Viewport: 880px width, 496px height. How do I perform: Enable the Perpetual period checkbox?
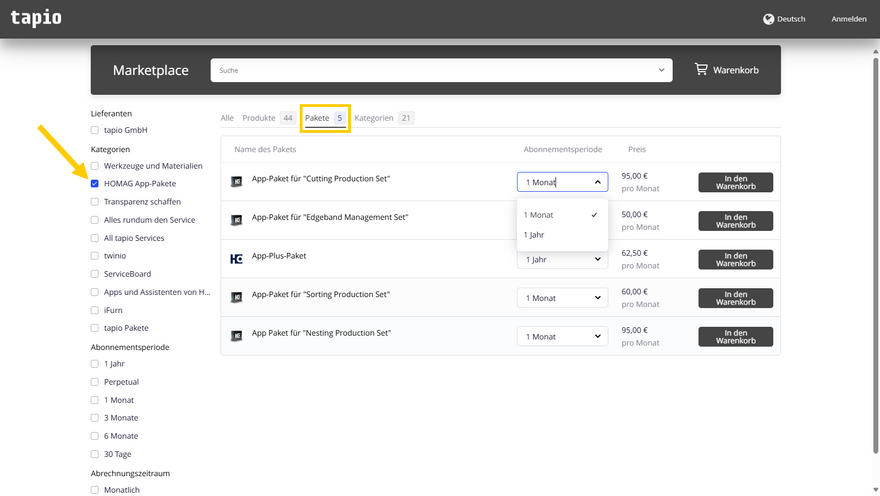(x=94, y=382)
